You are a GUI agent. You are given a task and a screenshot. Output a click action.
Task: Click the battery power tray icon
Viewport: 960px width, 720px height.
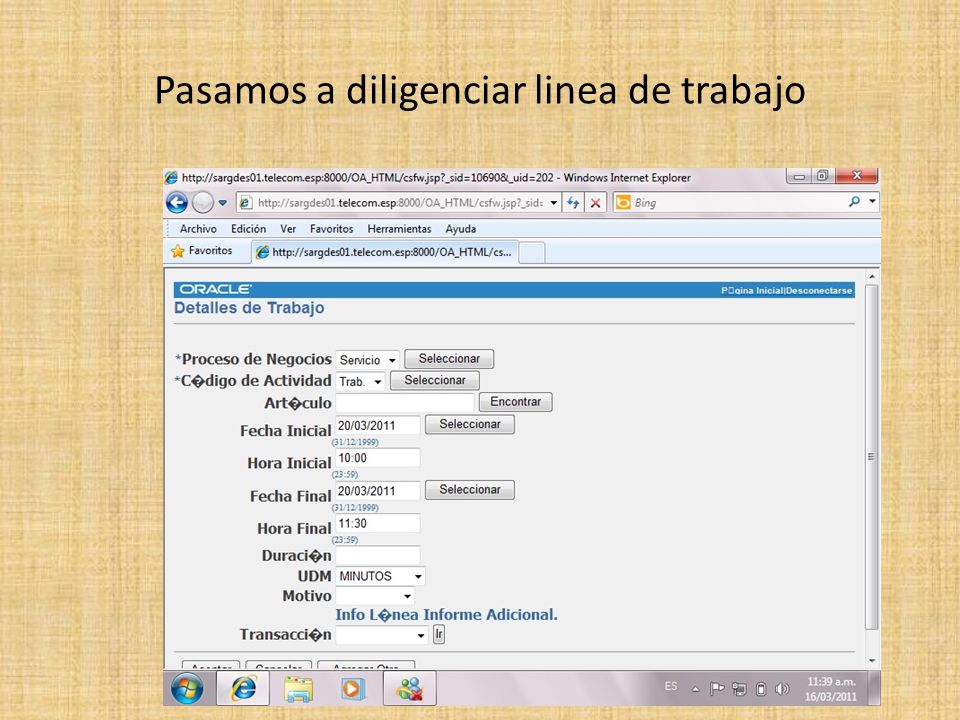(761, 689)
